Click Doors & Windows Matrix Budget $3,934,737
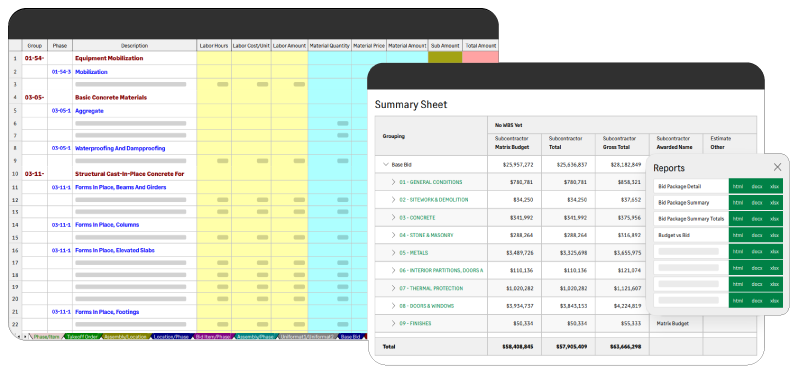 [x=519, y=306]
